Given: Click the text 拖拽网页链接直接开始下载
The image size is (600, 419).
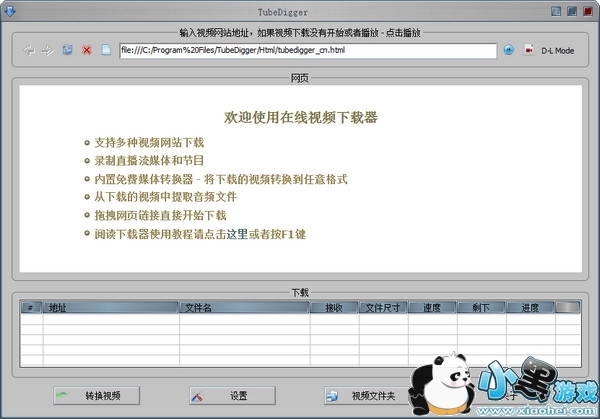Looking at the screenshot, I should [160, 215].
